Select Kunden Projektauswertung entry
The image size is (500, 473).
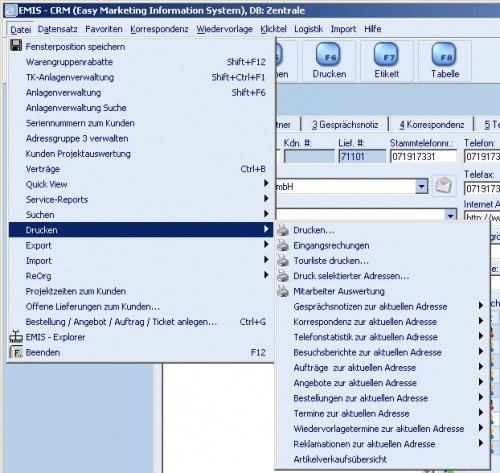(x=141, y=154)
